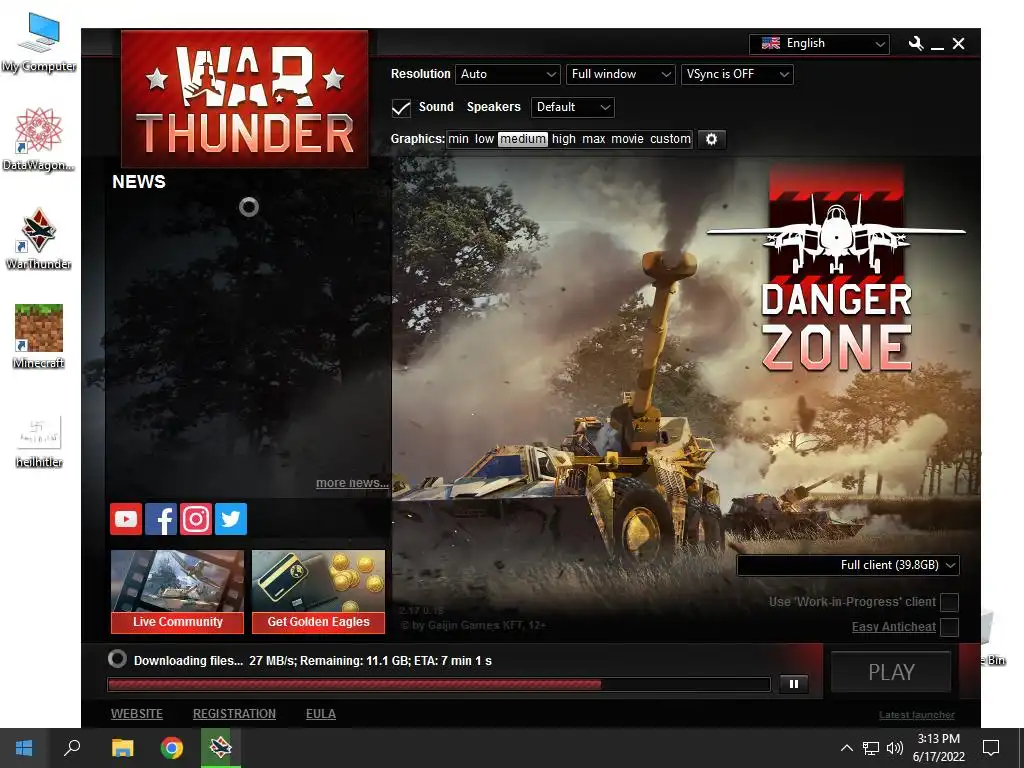Screen dimensions: 1024x768
Task: Select War Thunder launcher taskbar icon
Action: [x=221, y=748]
